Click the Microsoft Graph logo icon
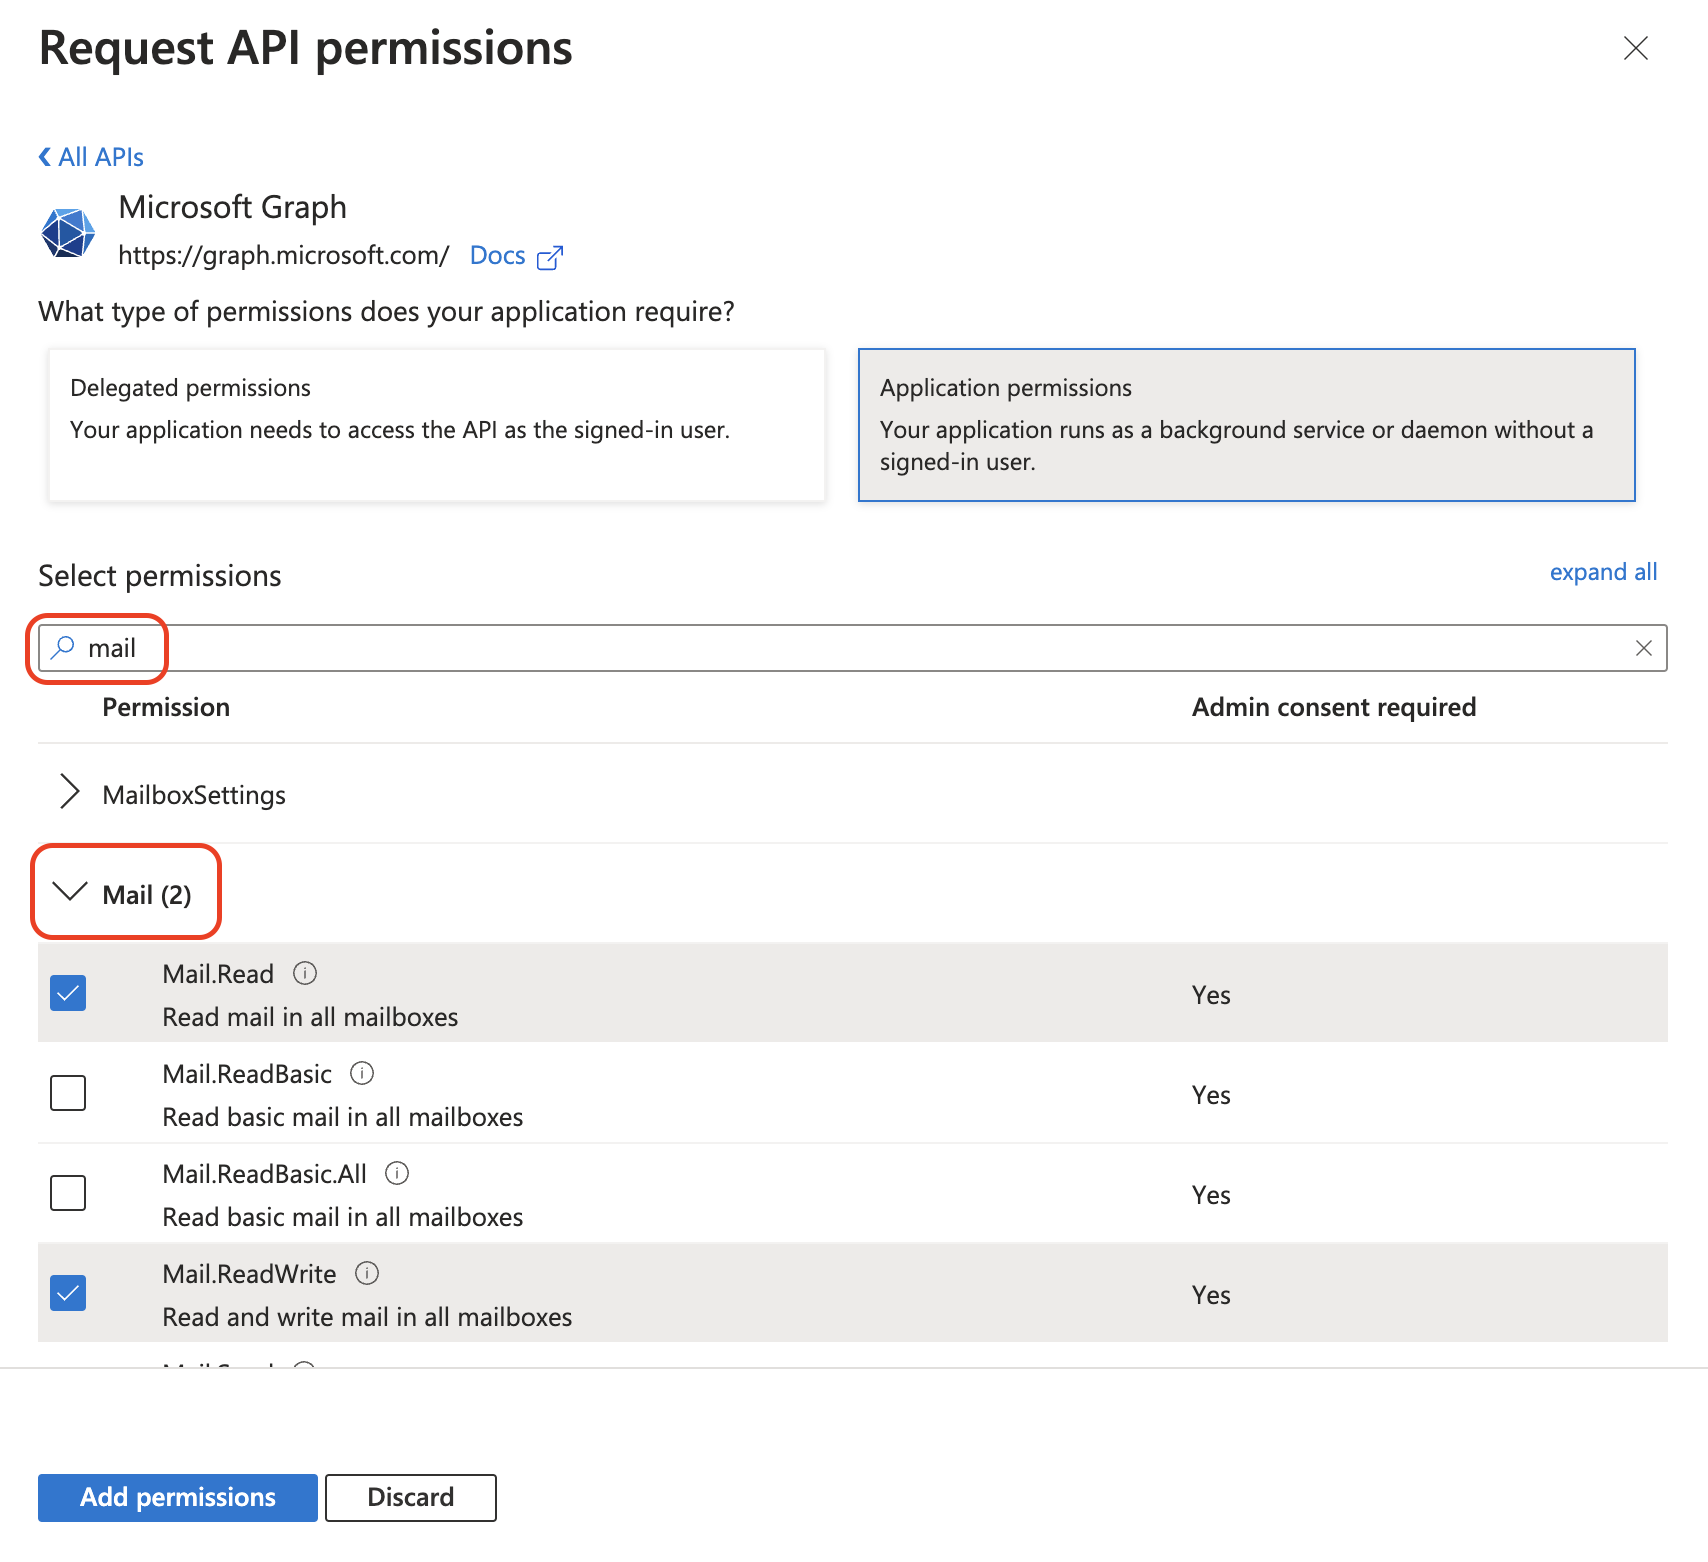The height and width of the screenshot is (1562, 1708). (68, 233)
